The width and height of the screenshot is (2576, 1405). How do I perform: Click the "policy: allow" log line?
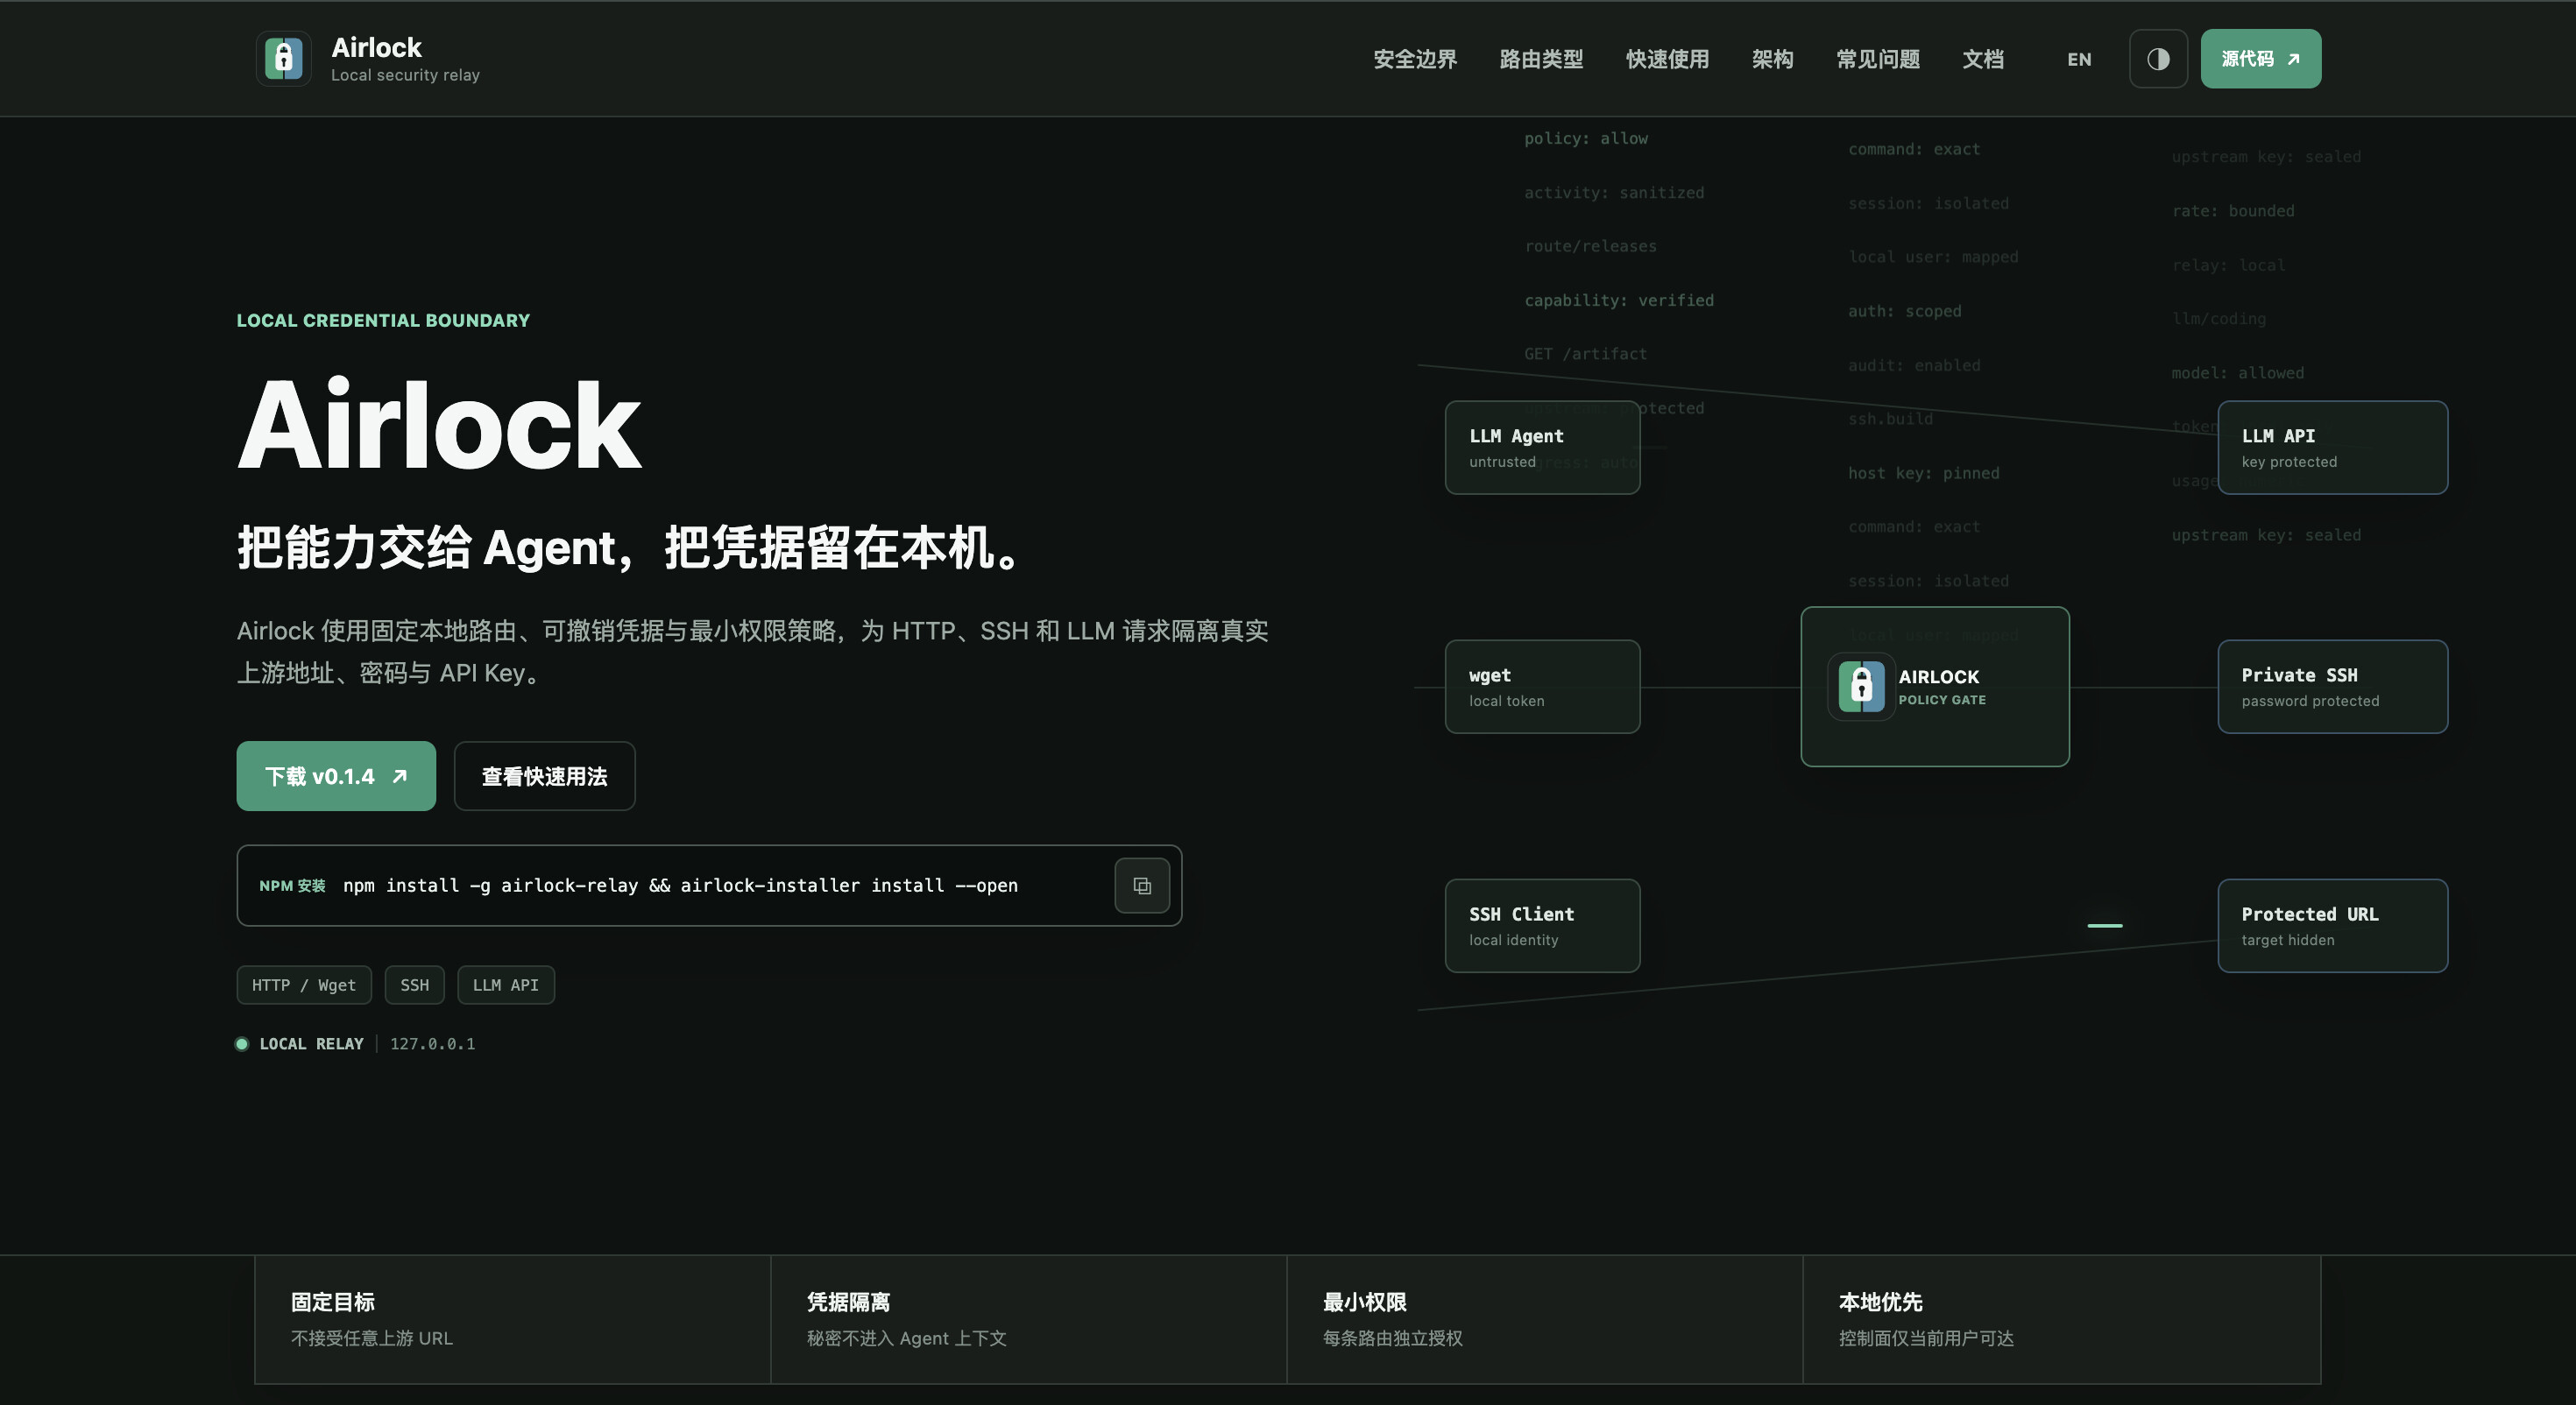(1586, 138)
